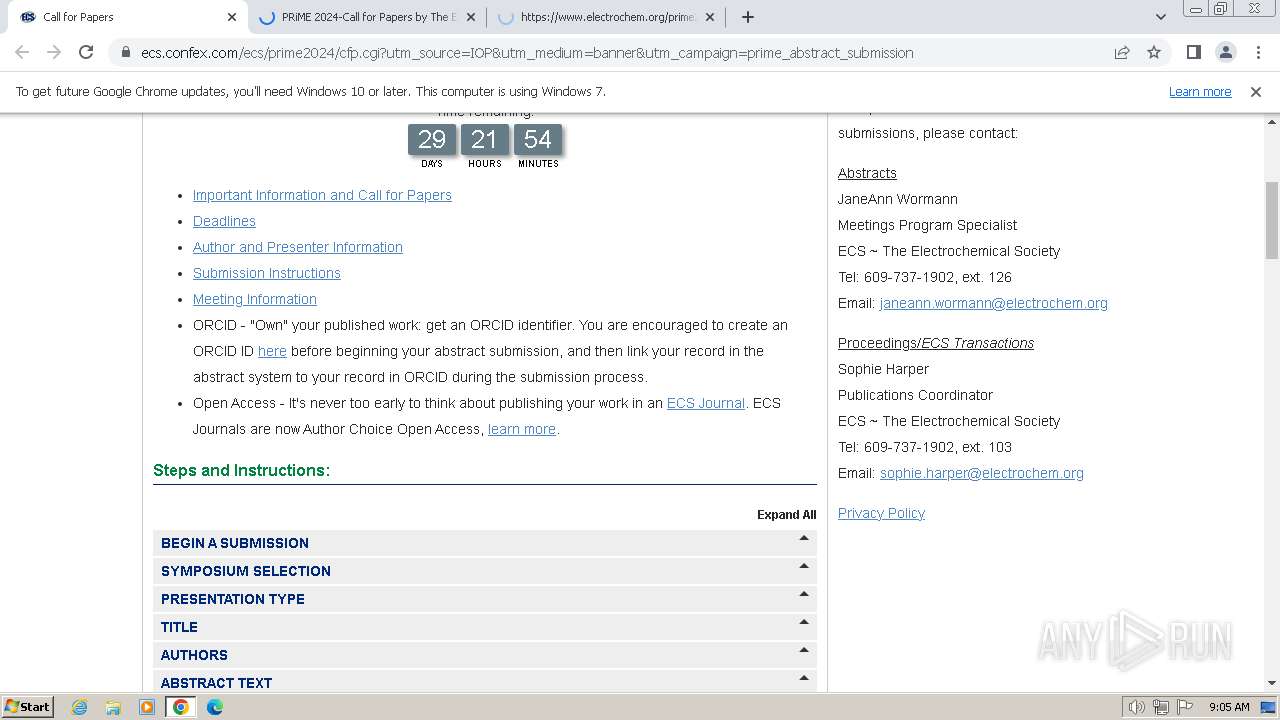Open Microsoft Edge from taskbar
The height and width of the screenshot is (720, 1280).
point(215,707)
